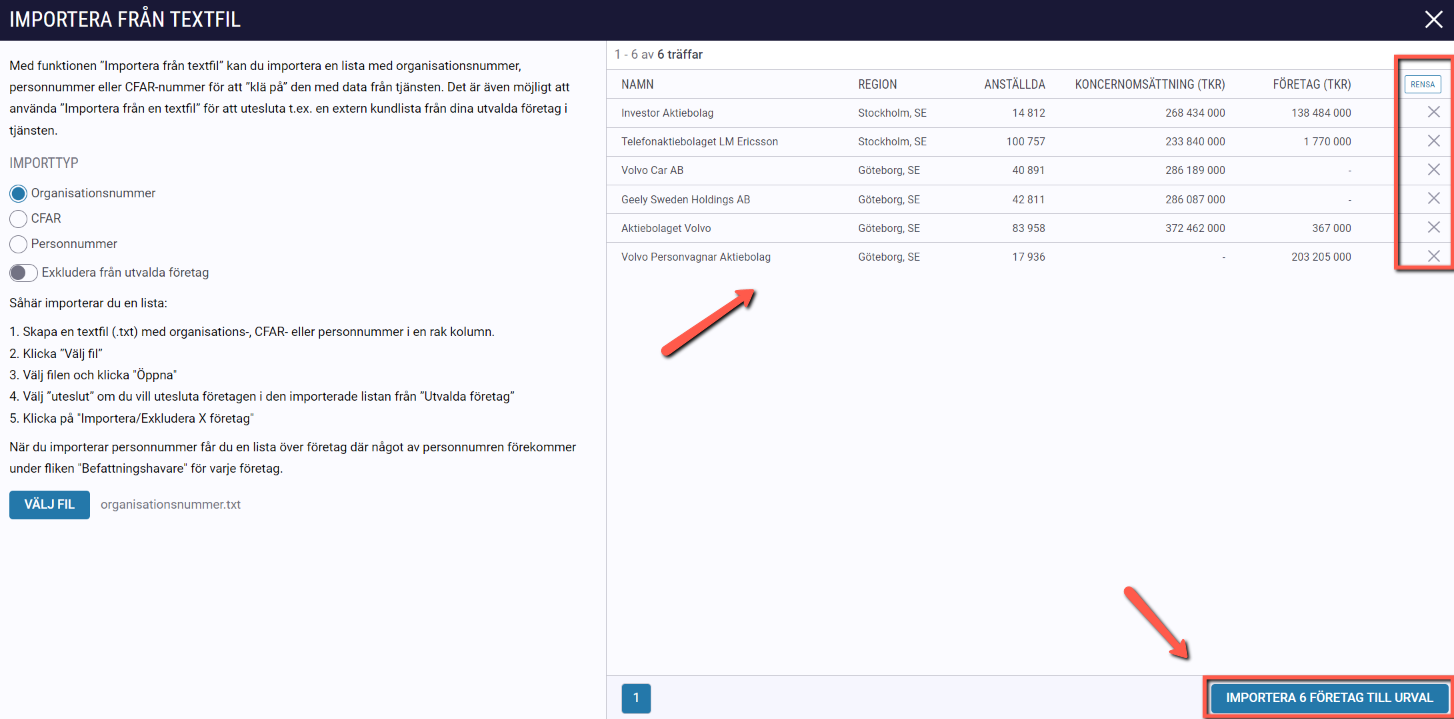
Task: Go to results page 1
Action: [x=636, y=698]
